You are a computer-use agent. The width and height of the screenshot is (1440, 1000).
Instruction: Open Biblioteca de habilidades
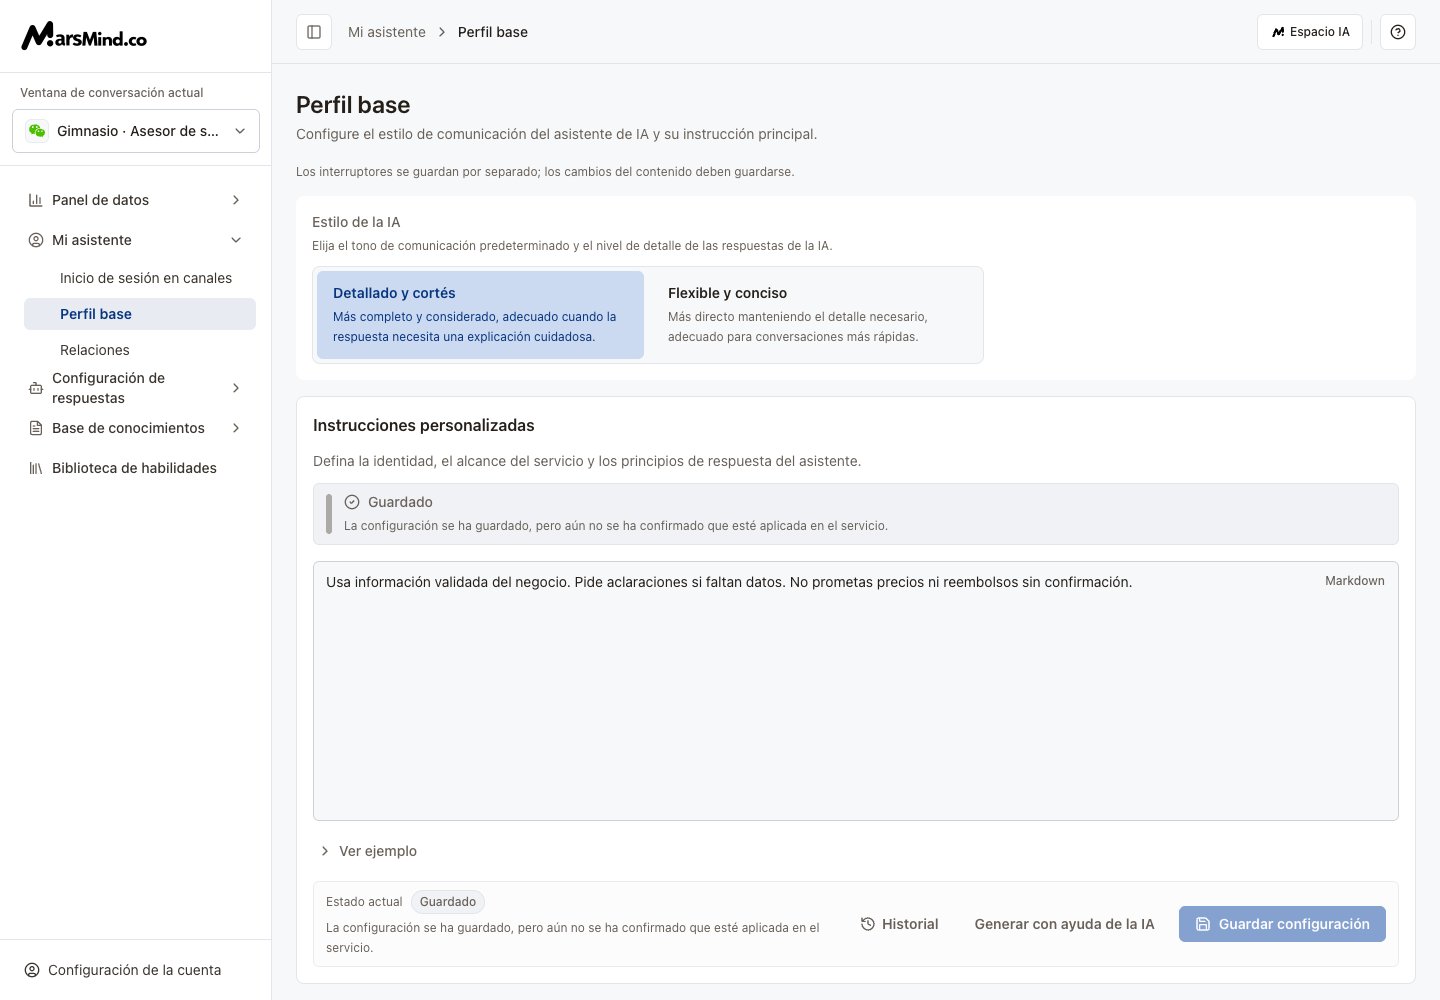click(134, 468)
